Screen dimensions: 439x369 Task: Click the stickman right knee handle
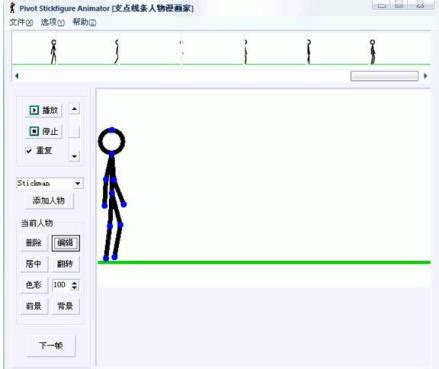point(120,225)
